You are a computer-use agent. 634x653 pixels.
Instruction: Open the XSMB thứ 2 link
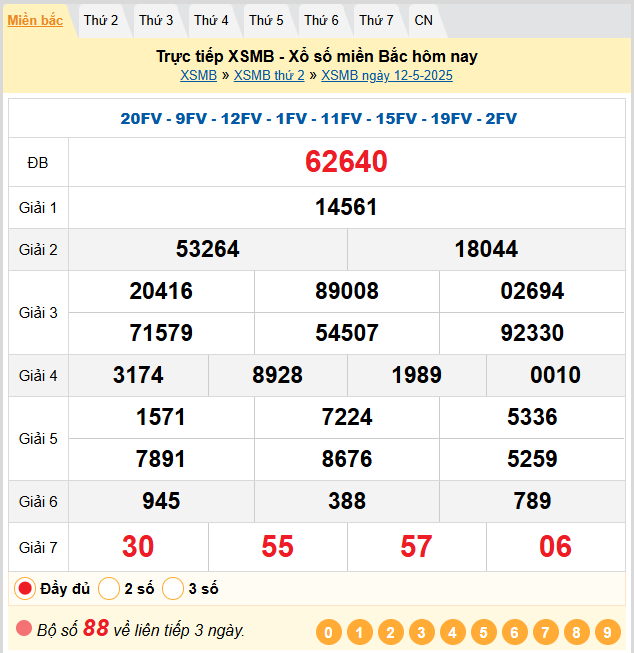tap(269, 75)
